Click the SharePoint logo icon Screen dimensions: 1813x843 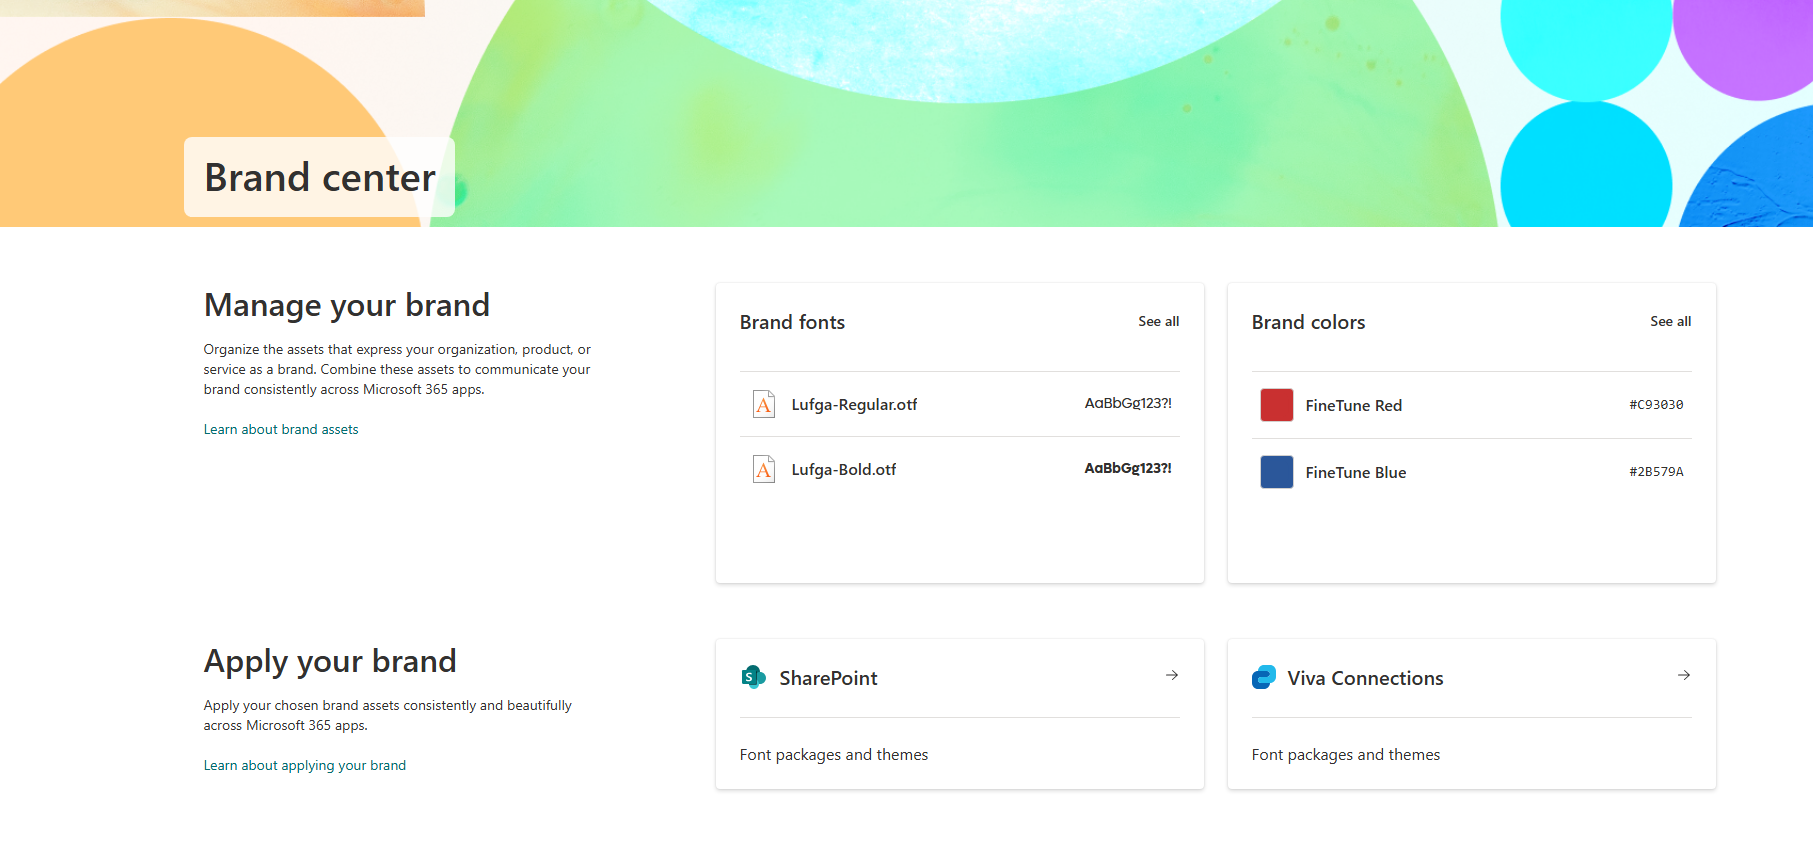[x=753, y=677]
